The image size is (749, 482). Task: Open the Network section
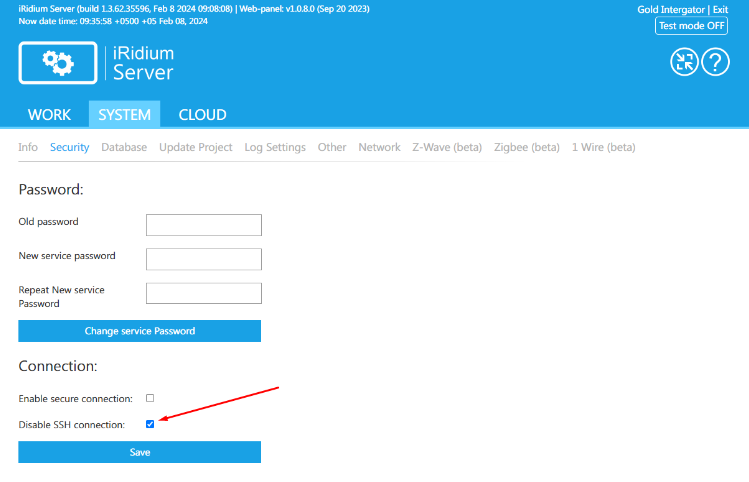[379, 147]
